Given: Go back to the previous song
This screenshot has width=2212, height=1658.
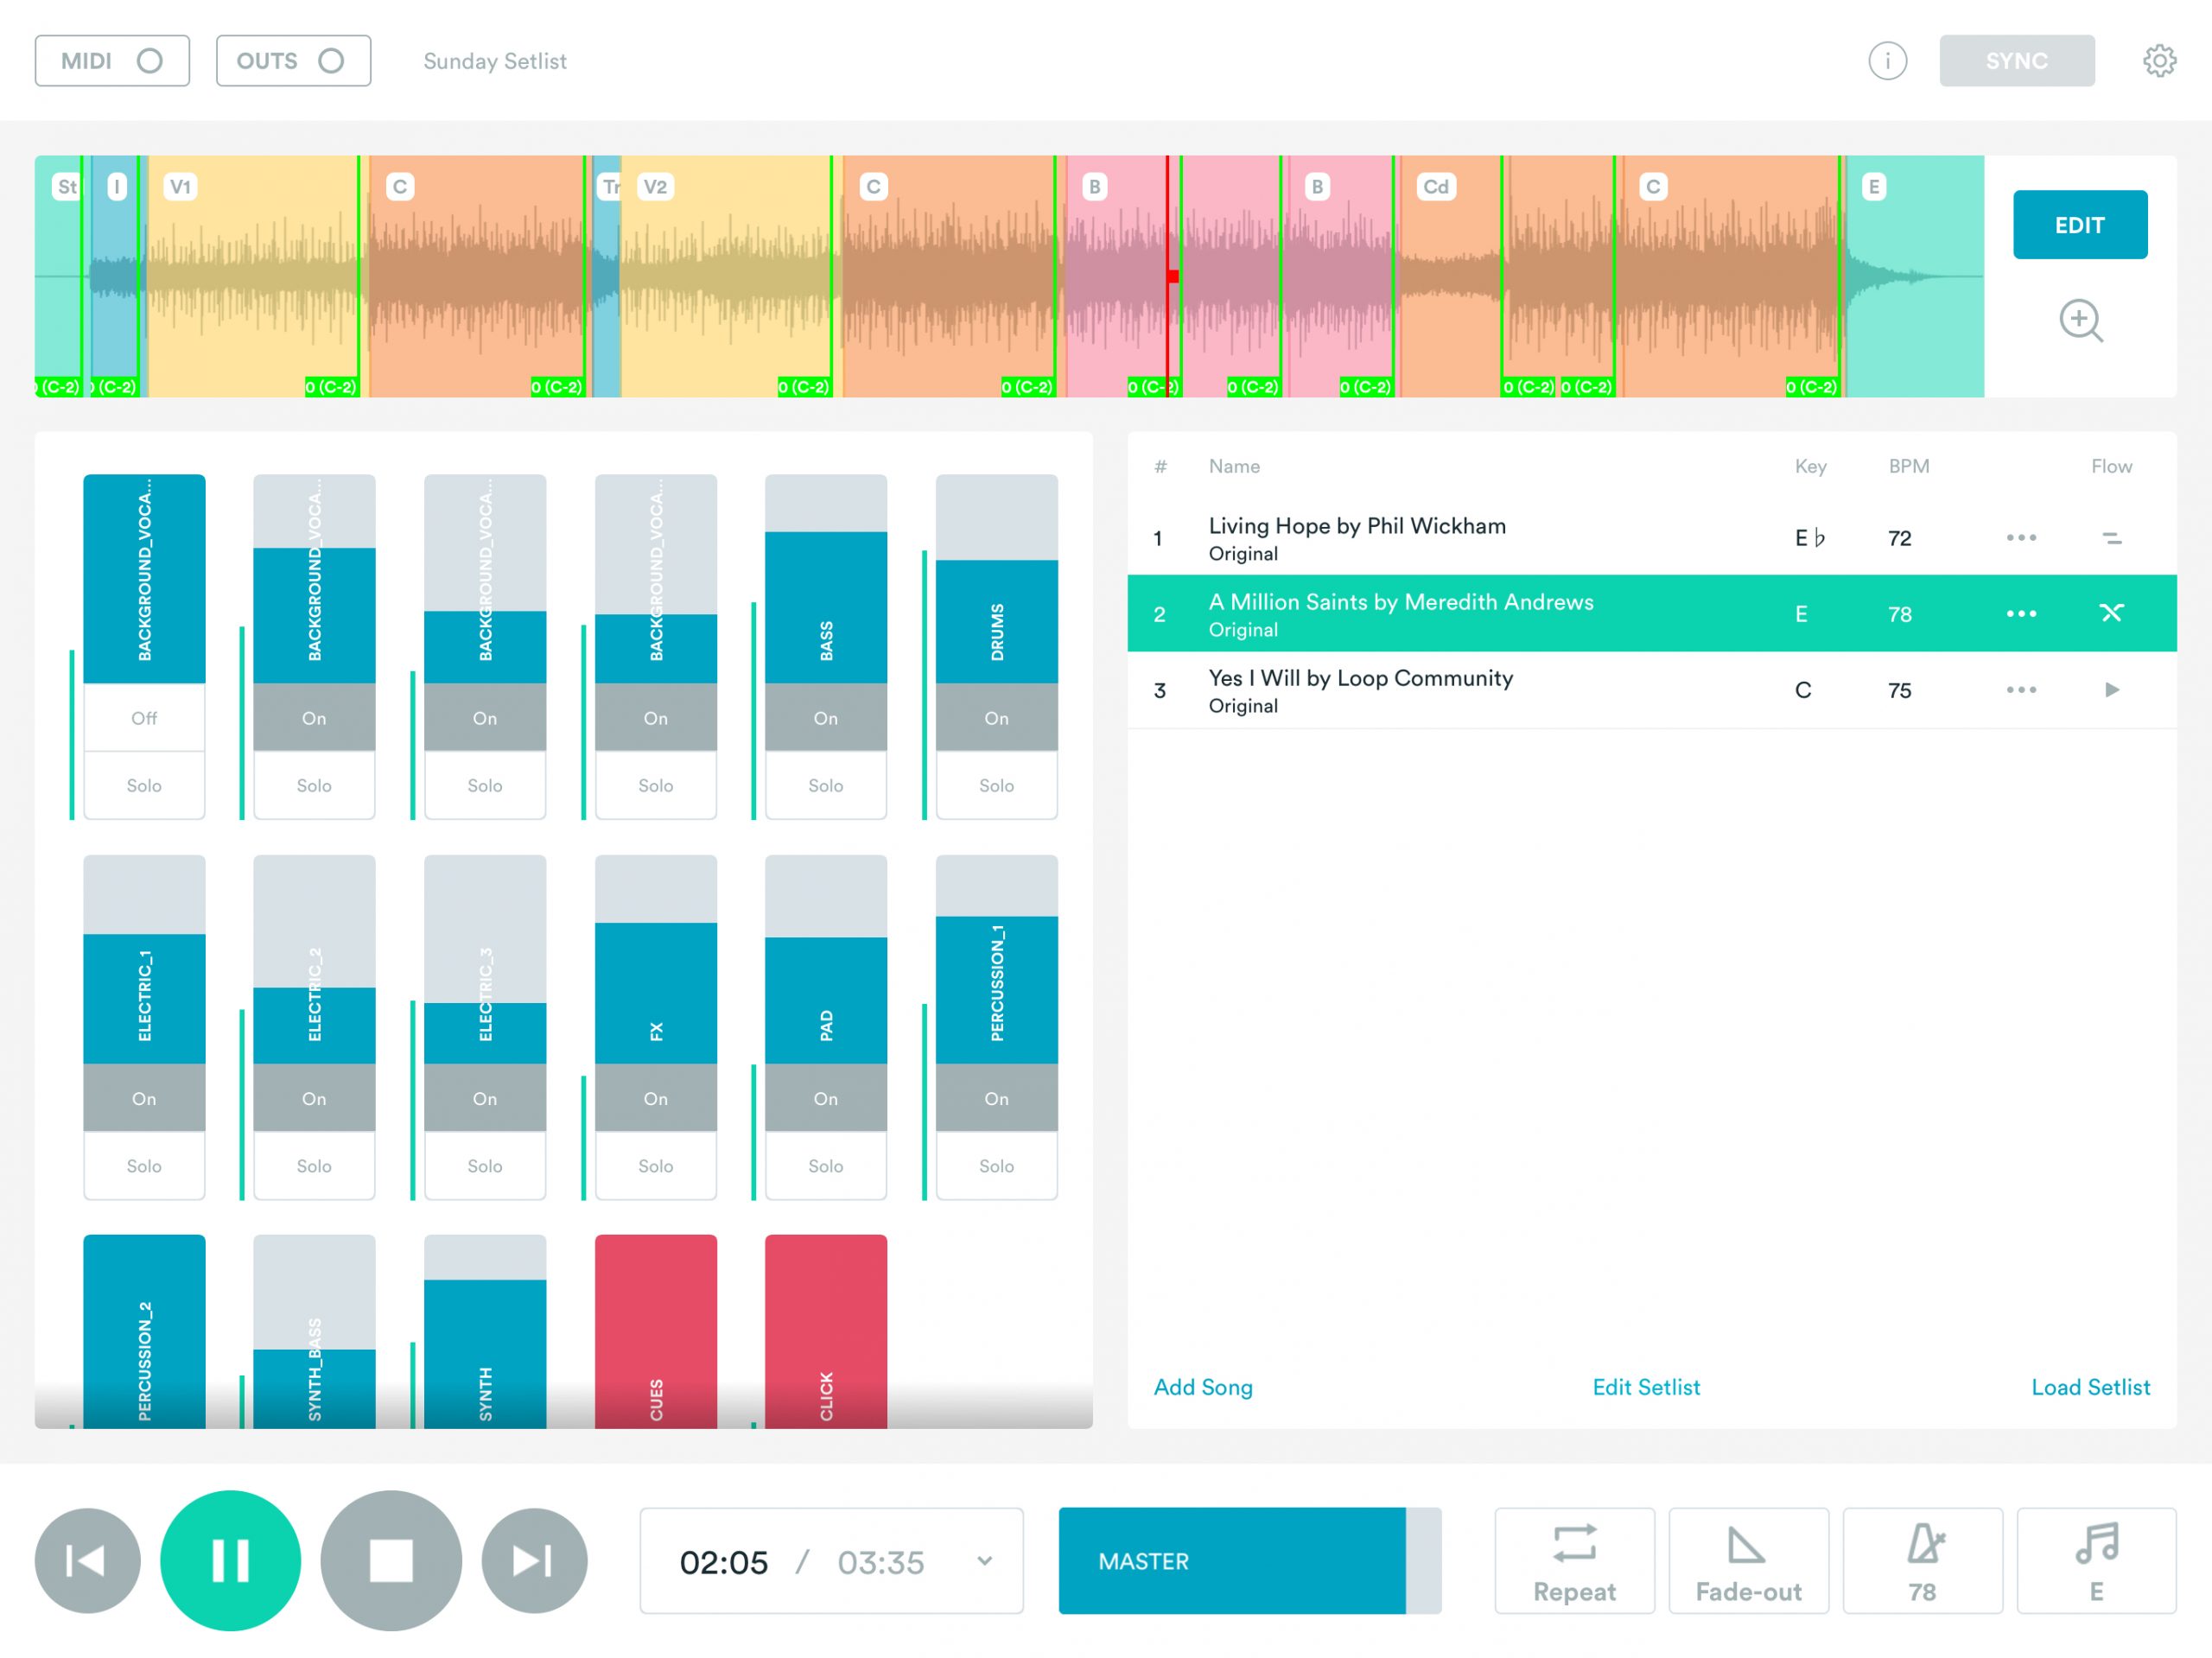Looking at the screenshot, I should tap(87, 1560).
